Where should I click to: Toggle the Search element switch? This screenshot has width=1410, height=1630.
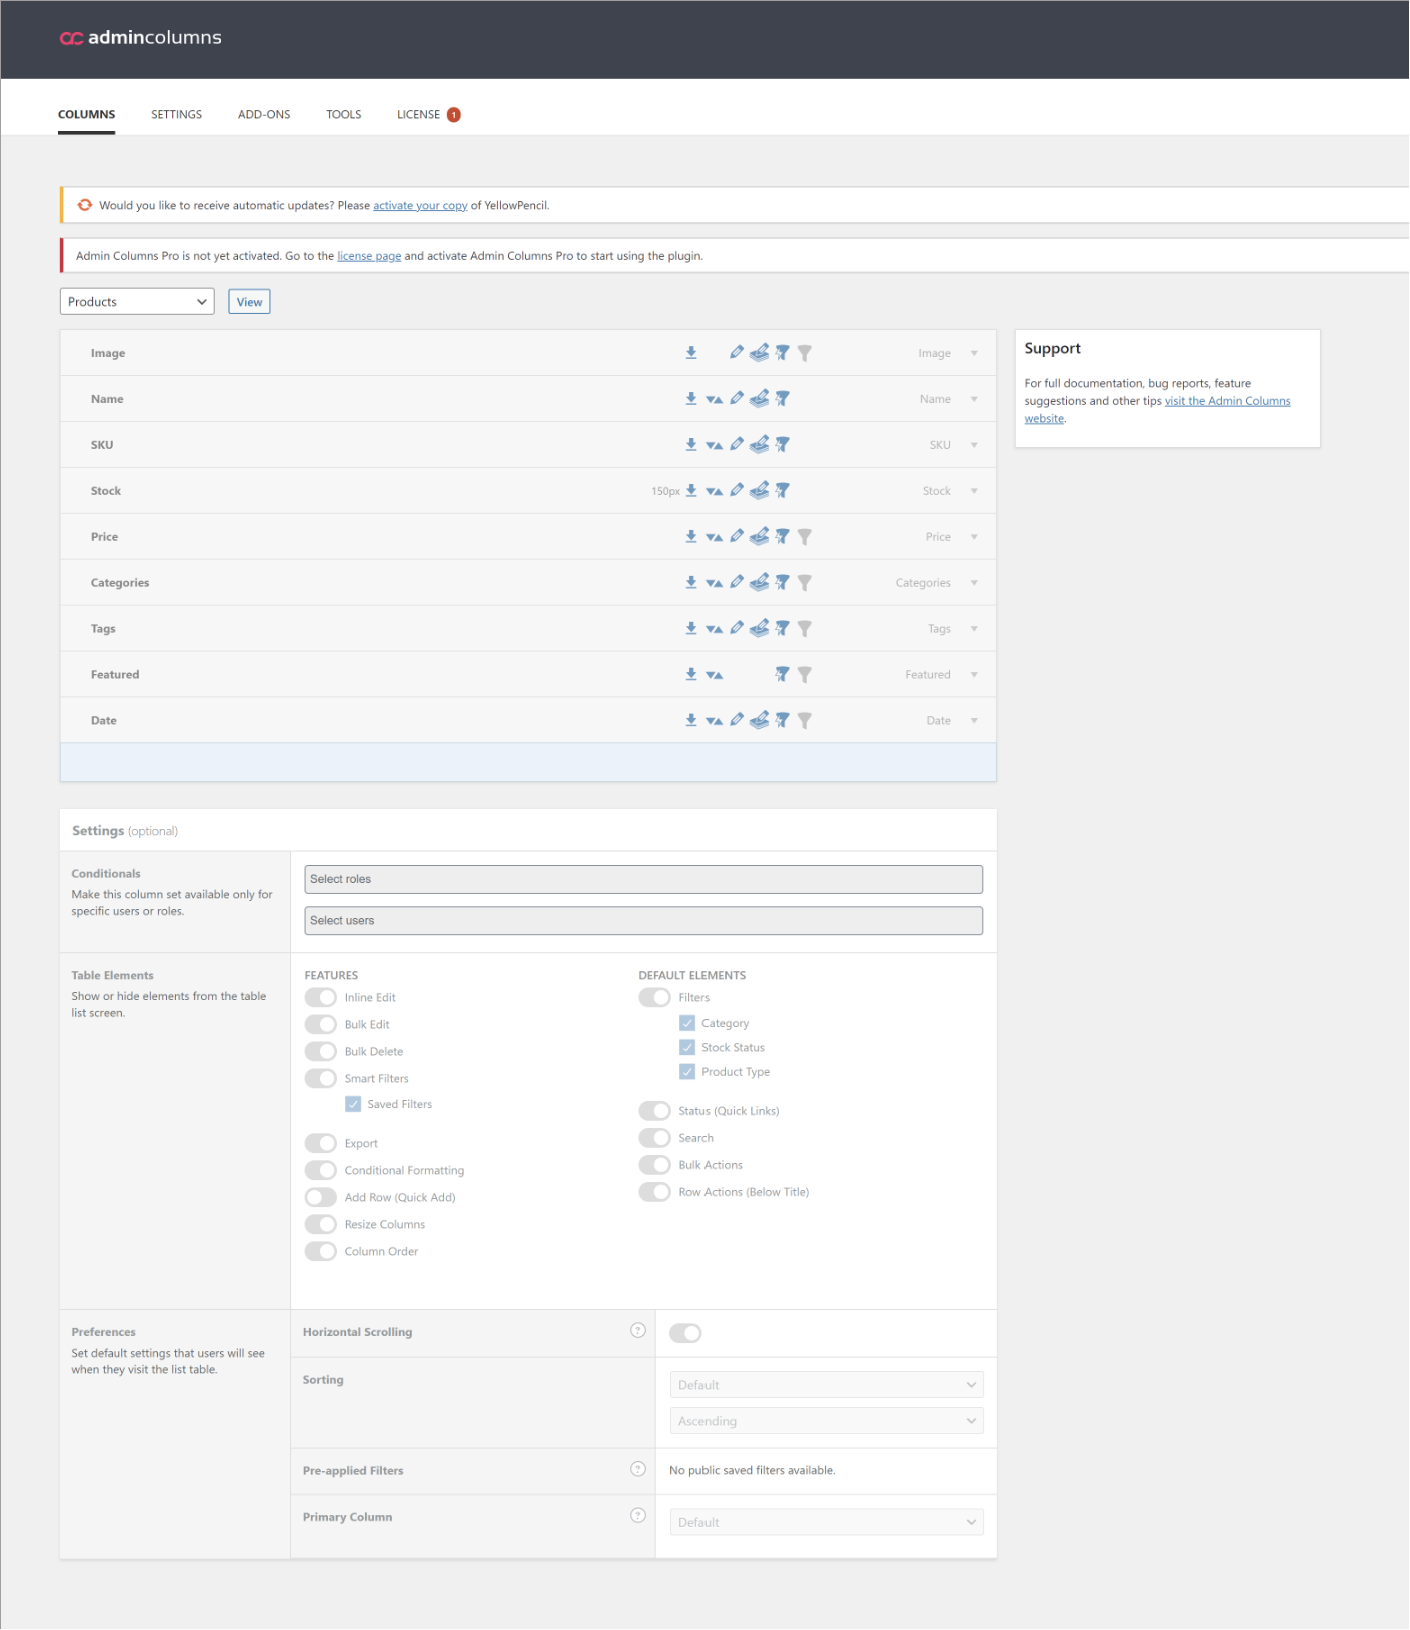(x=655, y=1139)
